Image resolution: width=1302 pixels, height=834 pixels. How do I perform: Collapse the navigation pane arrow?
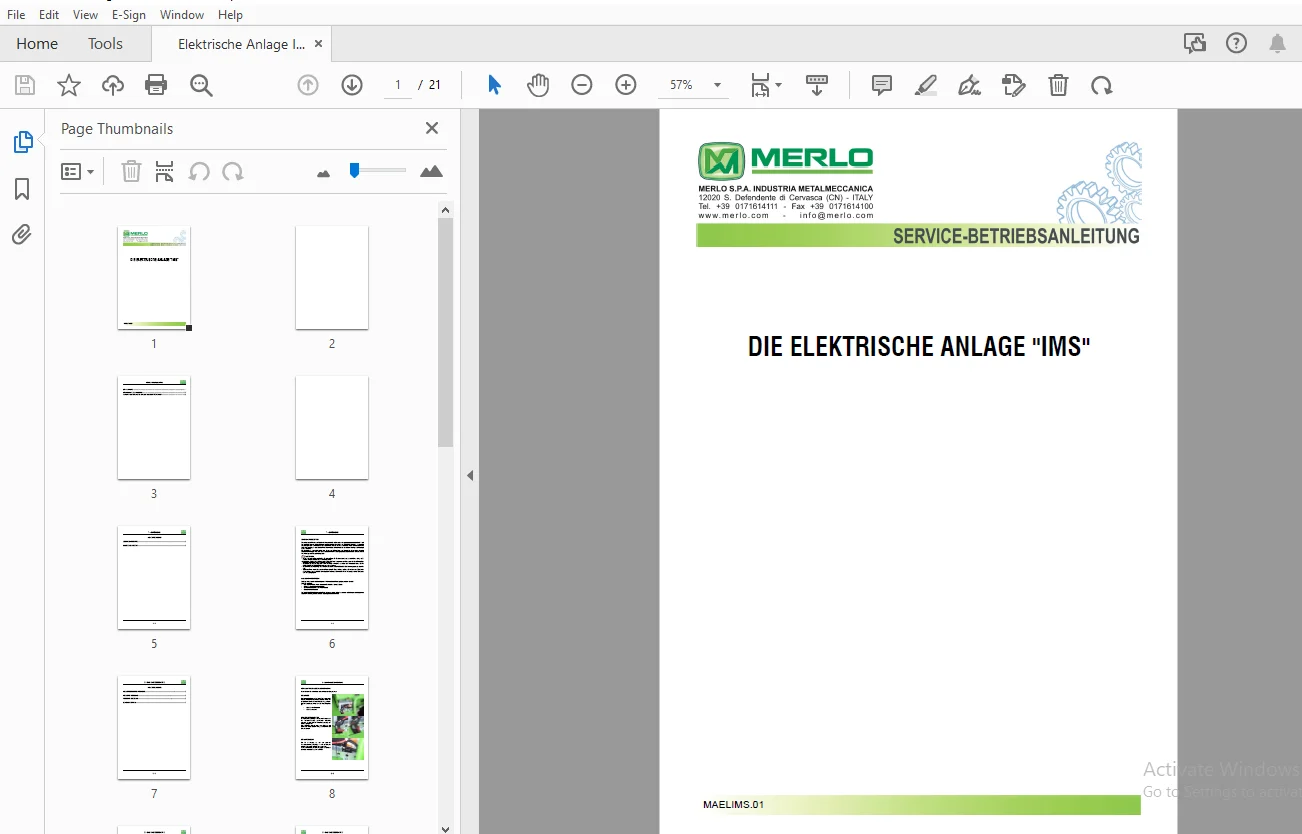tap(470, 476)
